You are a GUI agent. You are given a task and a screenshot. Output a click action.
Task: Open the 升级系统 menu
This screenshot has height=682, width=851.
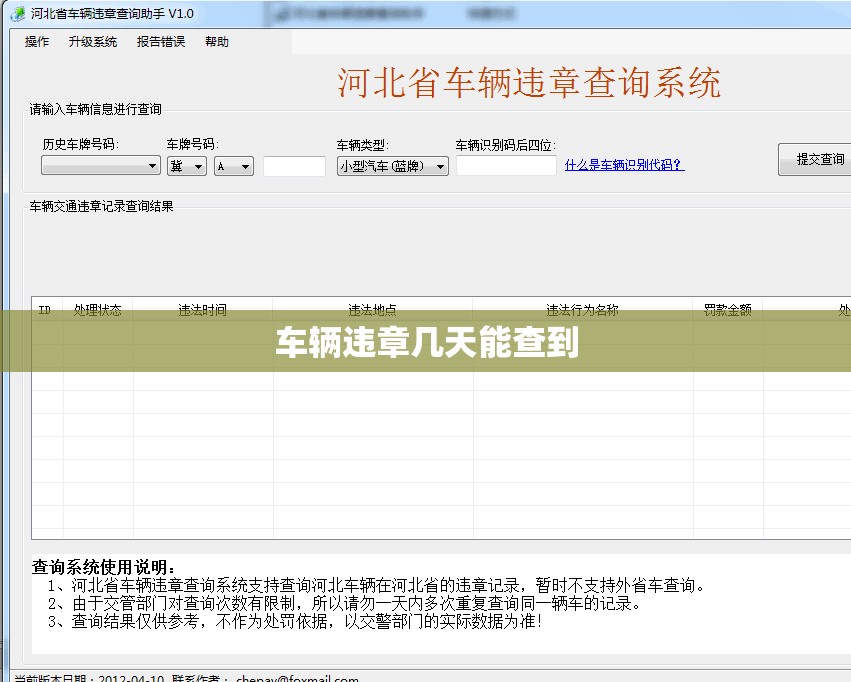coord(93,42)
